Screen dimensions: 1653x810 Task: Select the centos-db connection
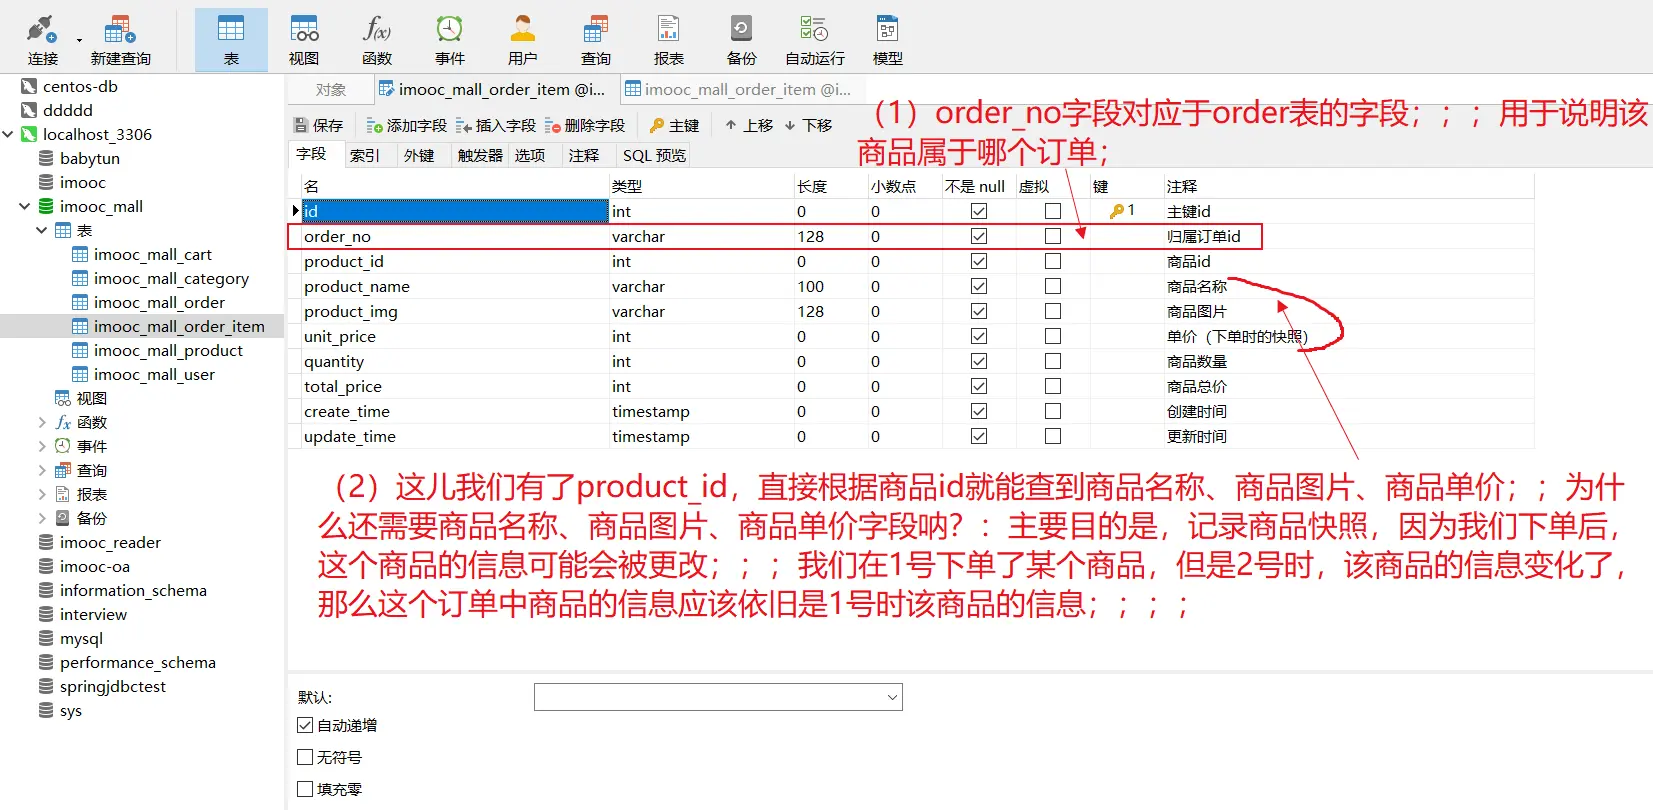click(x=80, y=86)
